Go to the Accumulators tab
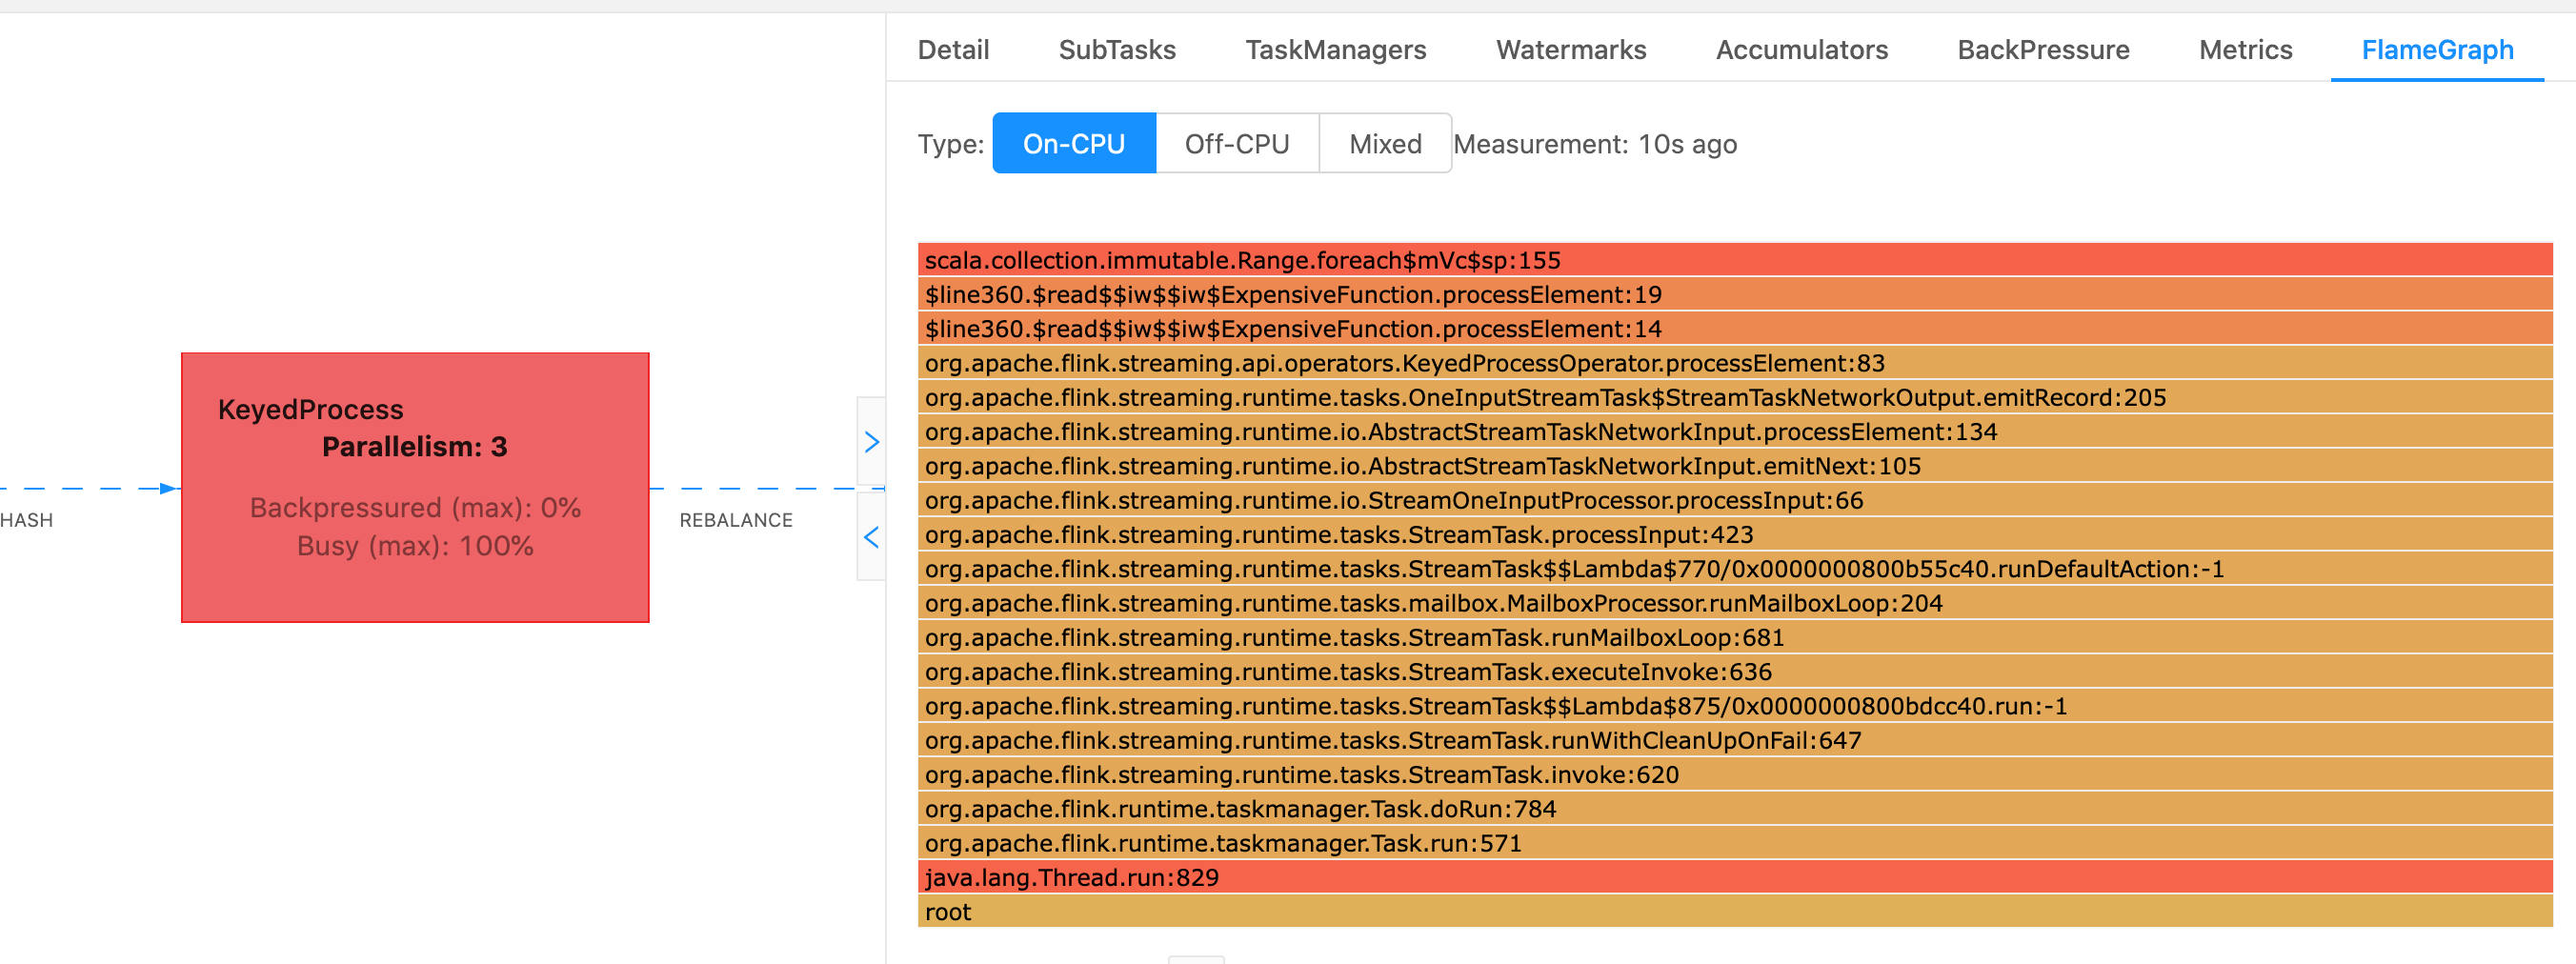 tap(1801, 50)
